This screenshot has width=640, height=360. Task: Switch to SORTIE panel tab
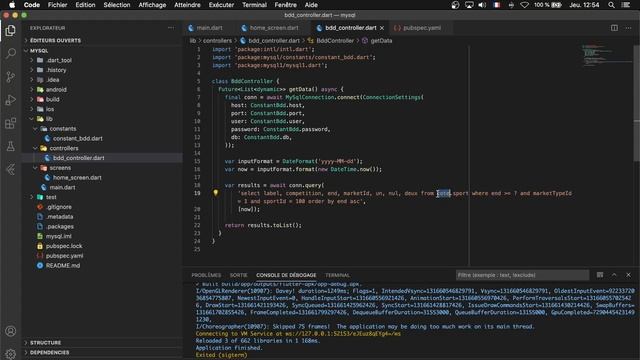(x=238, y=275)
